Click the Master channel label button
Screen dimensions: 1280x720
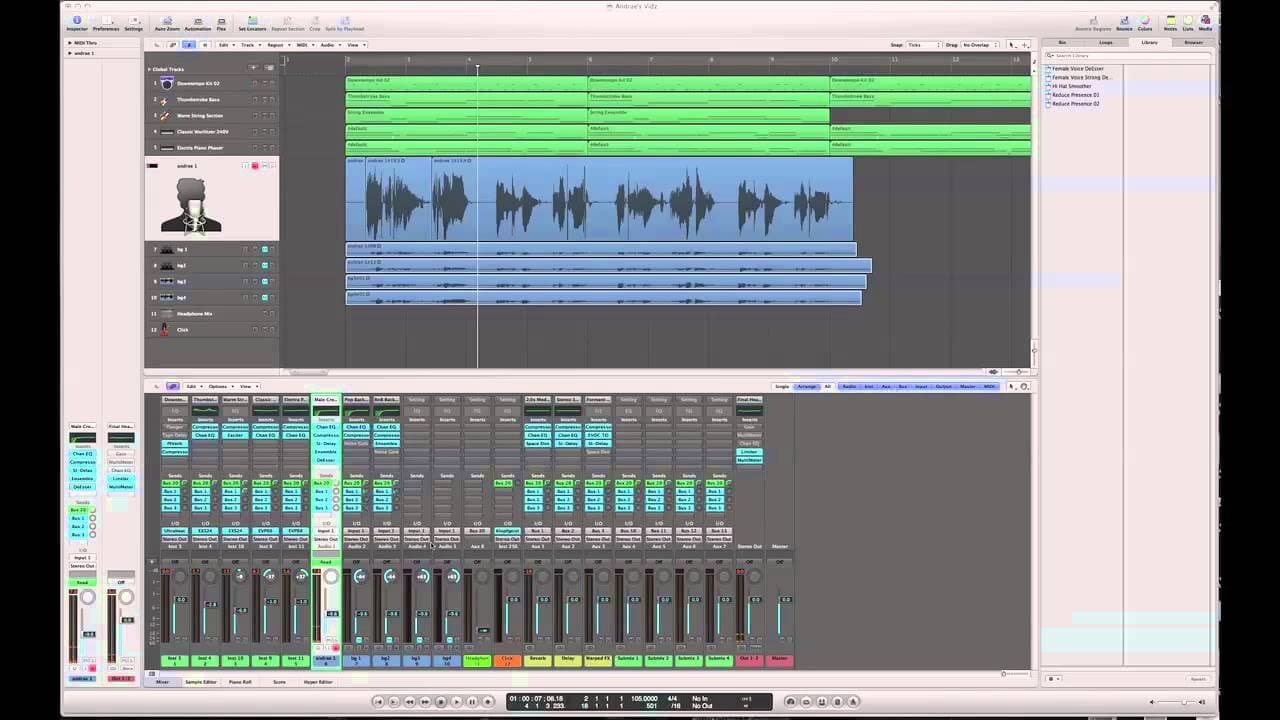(x=779, y=659)
